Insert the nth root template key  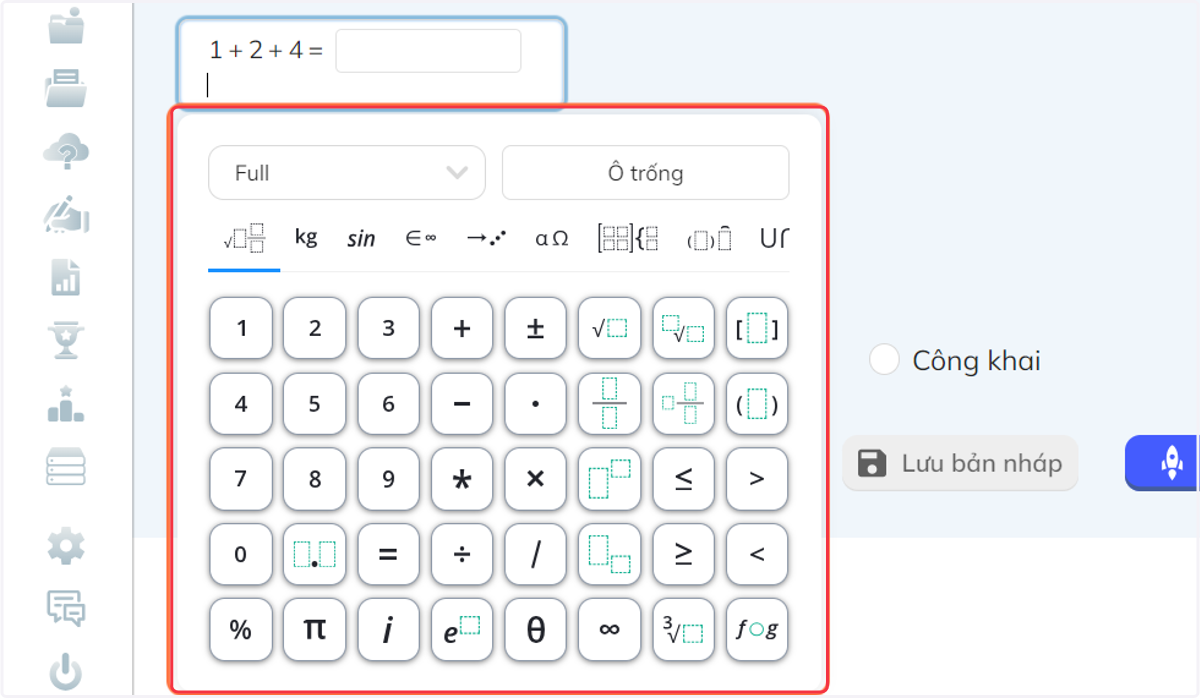(683, 328)
